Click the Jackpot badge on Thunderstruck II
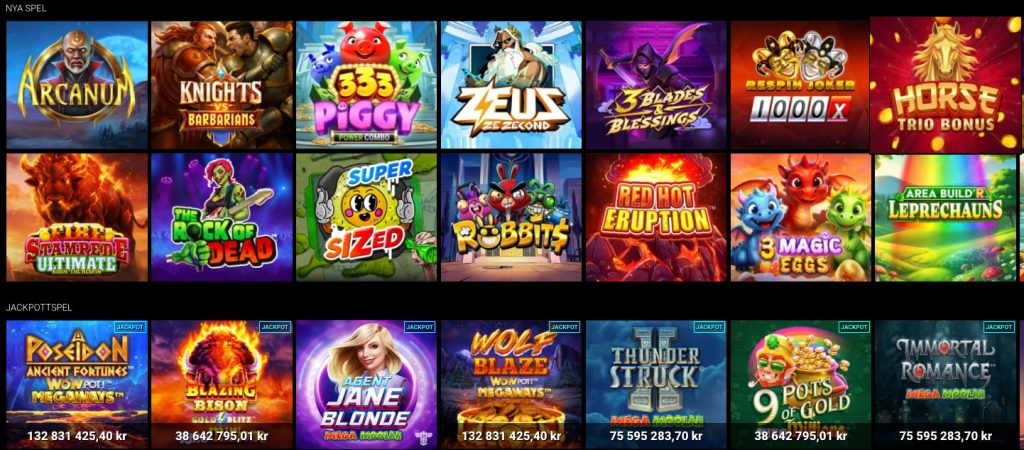Image resolution: width=1024 pixels, height=450 pixels. 709,327
